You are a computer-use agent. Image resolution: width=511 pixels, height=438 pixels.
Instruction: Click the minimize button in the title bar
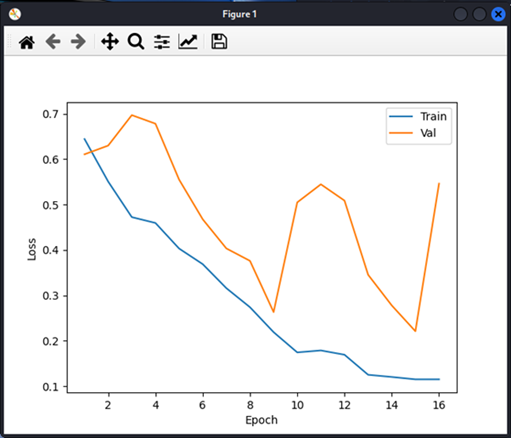[x=461, y=14]
